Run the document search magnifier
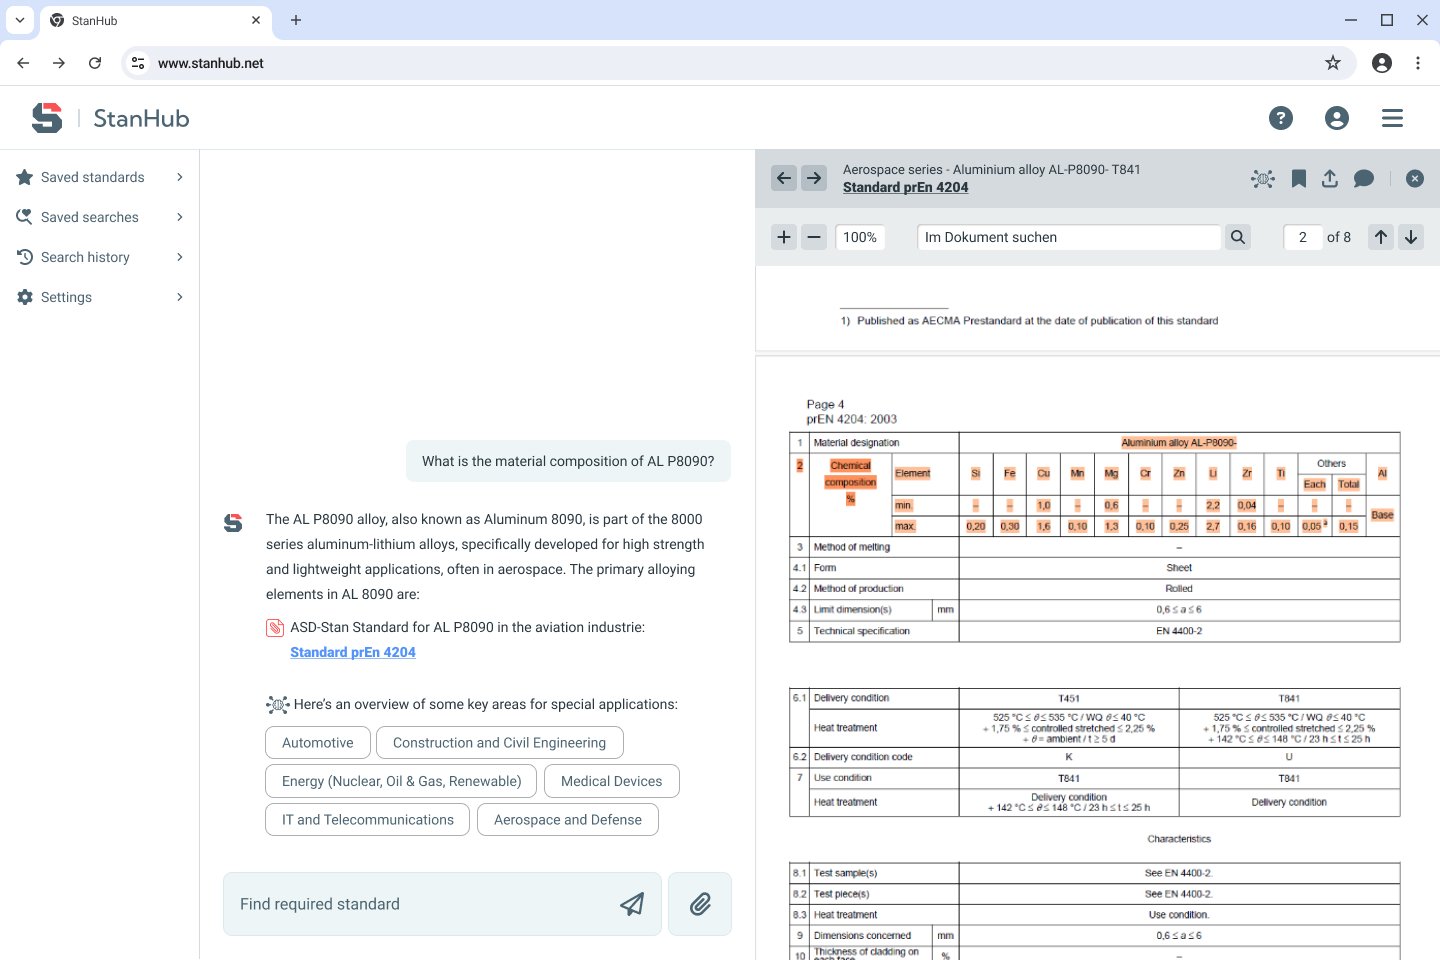The width and height of the screenshot is (1440, 960). coord(1238,237)
